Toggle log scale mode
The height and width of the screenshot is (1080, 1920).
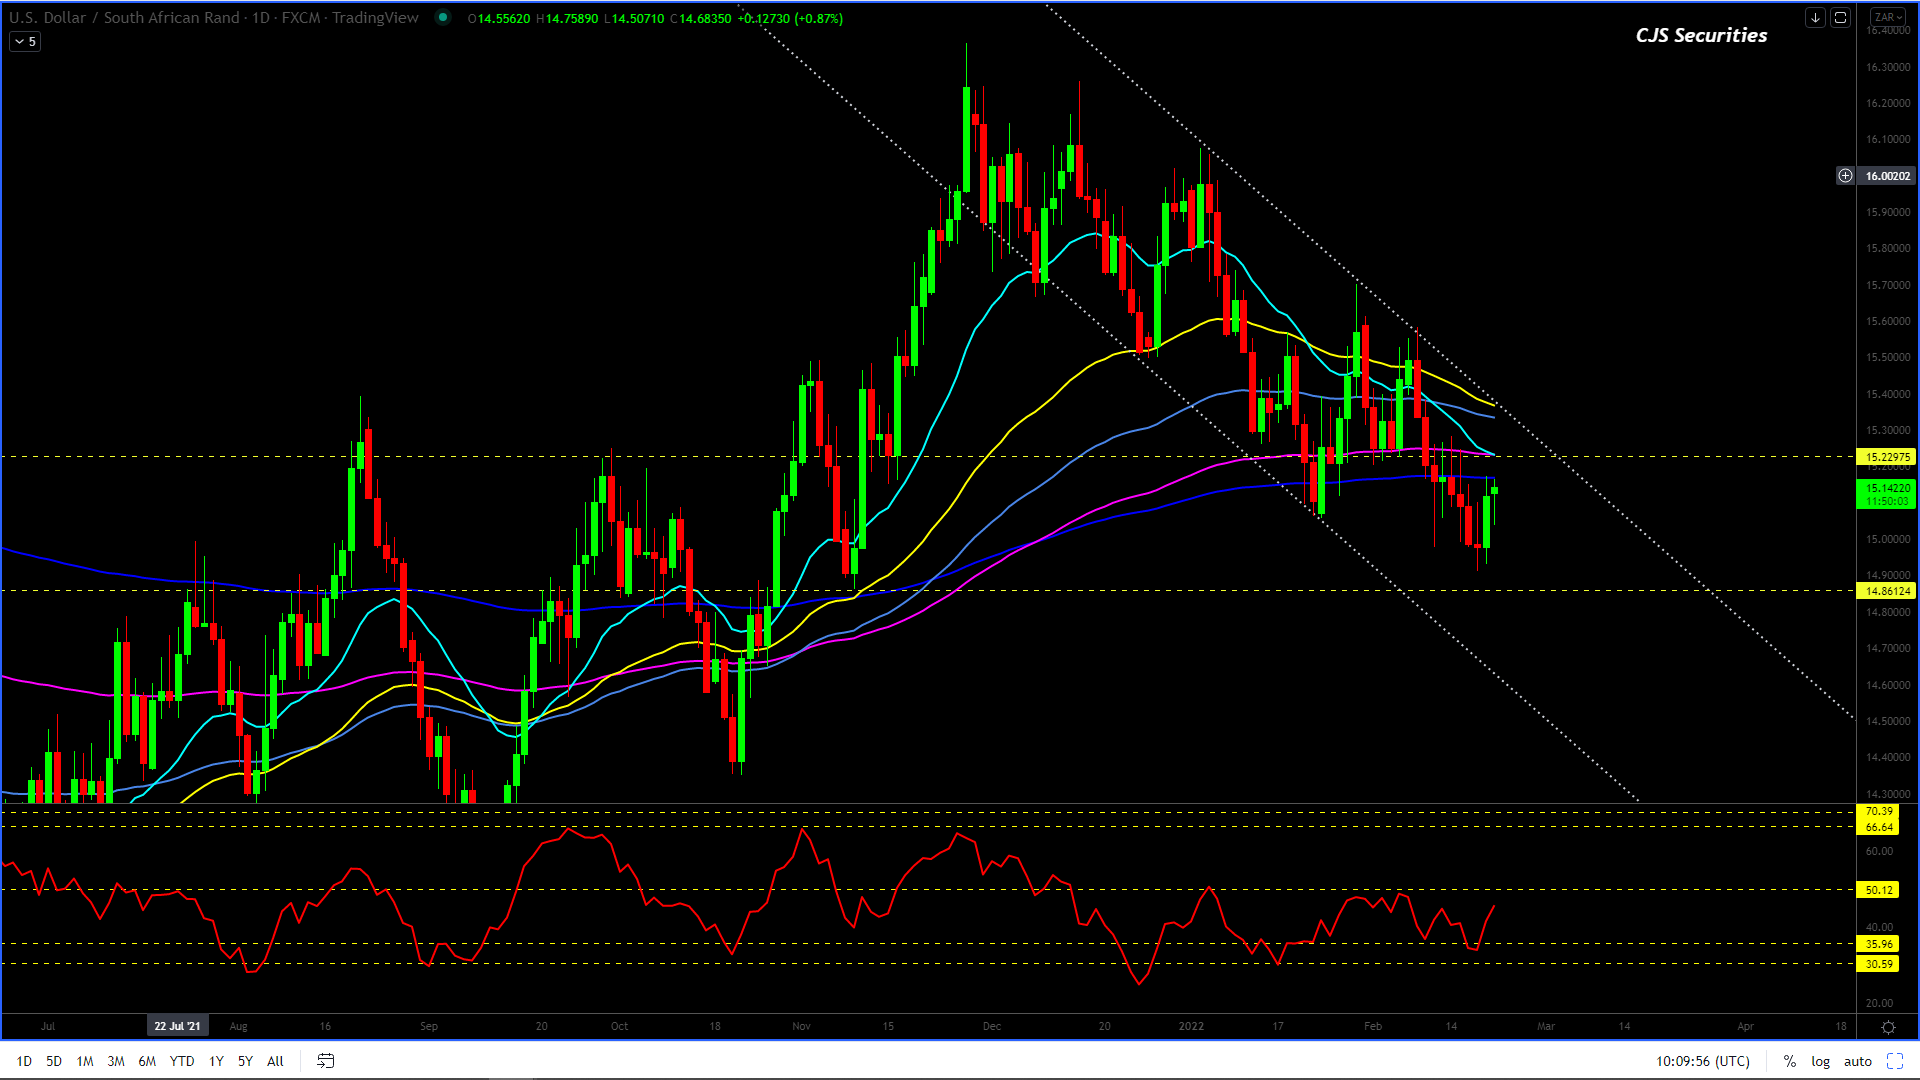(1820, 1061)
